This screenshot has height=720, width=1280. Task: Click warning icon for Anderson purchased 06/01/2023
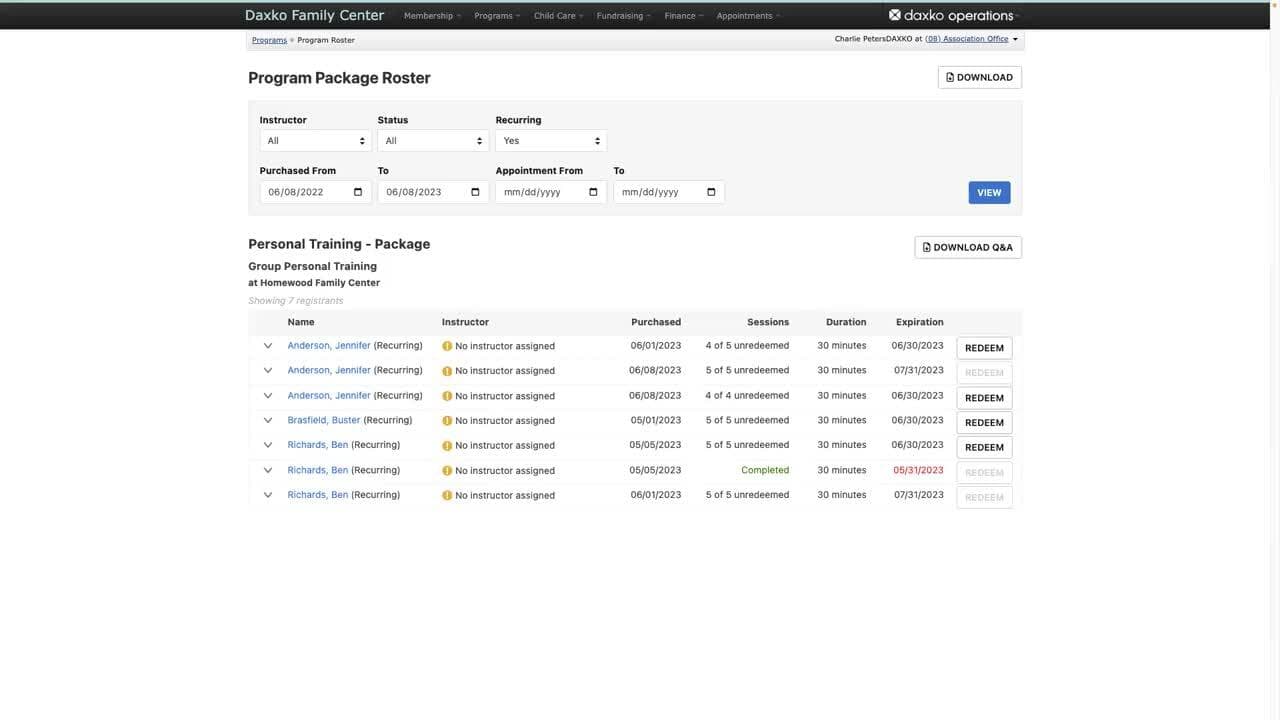click(447, 346)
